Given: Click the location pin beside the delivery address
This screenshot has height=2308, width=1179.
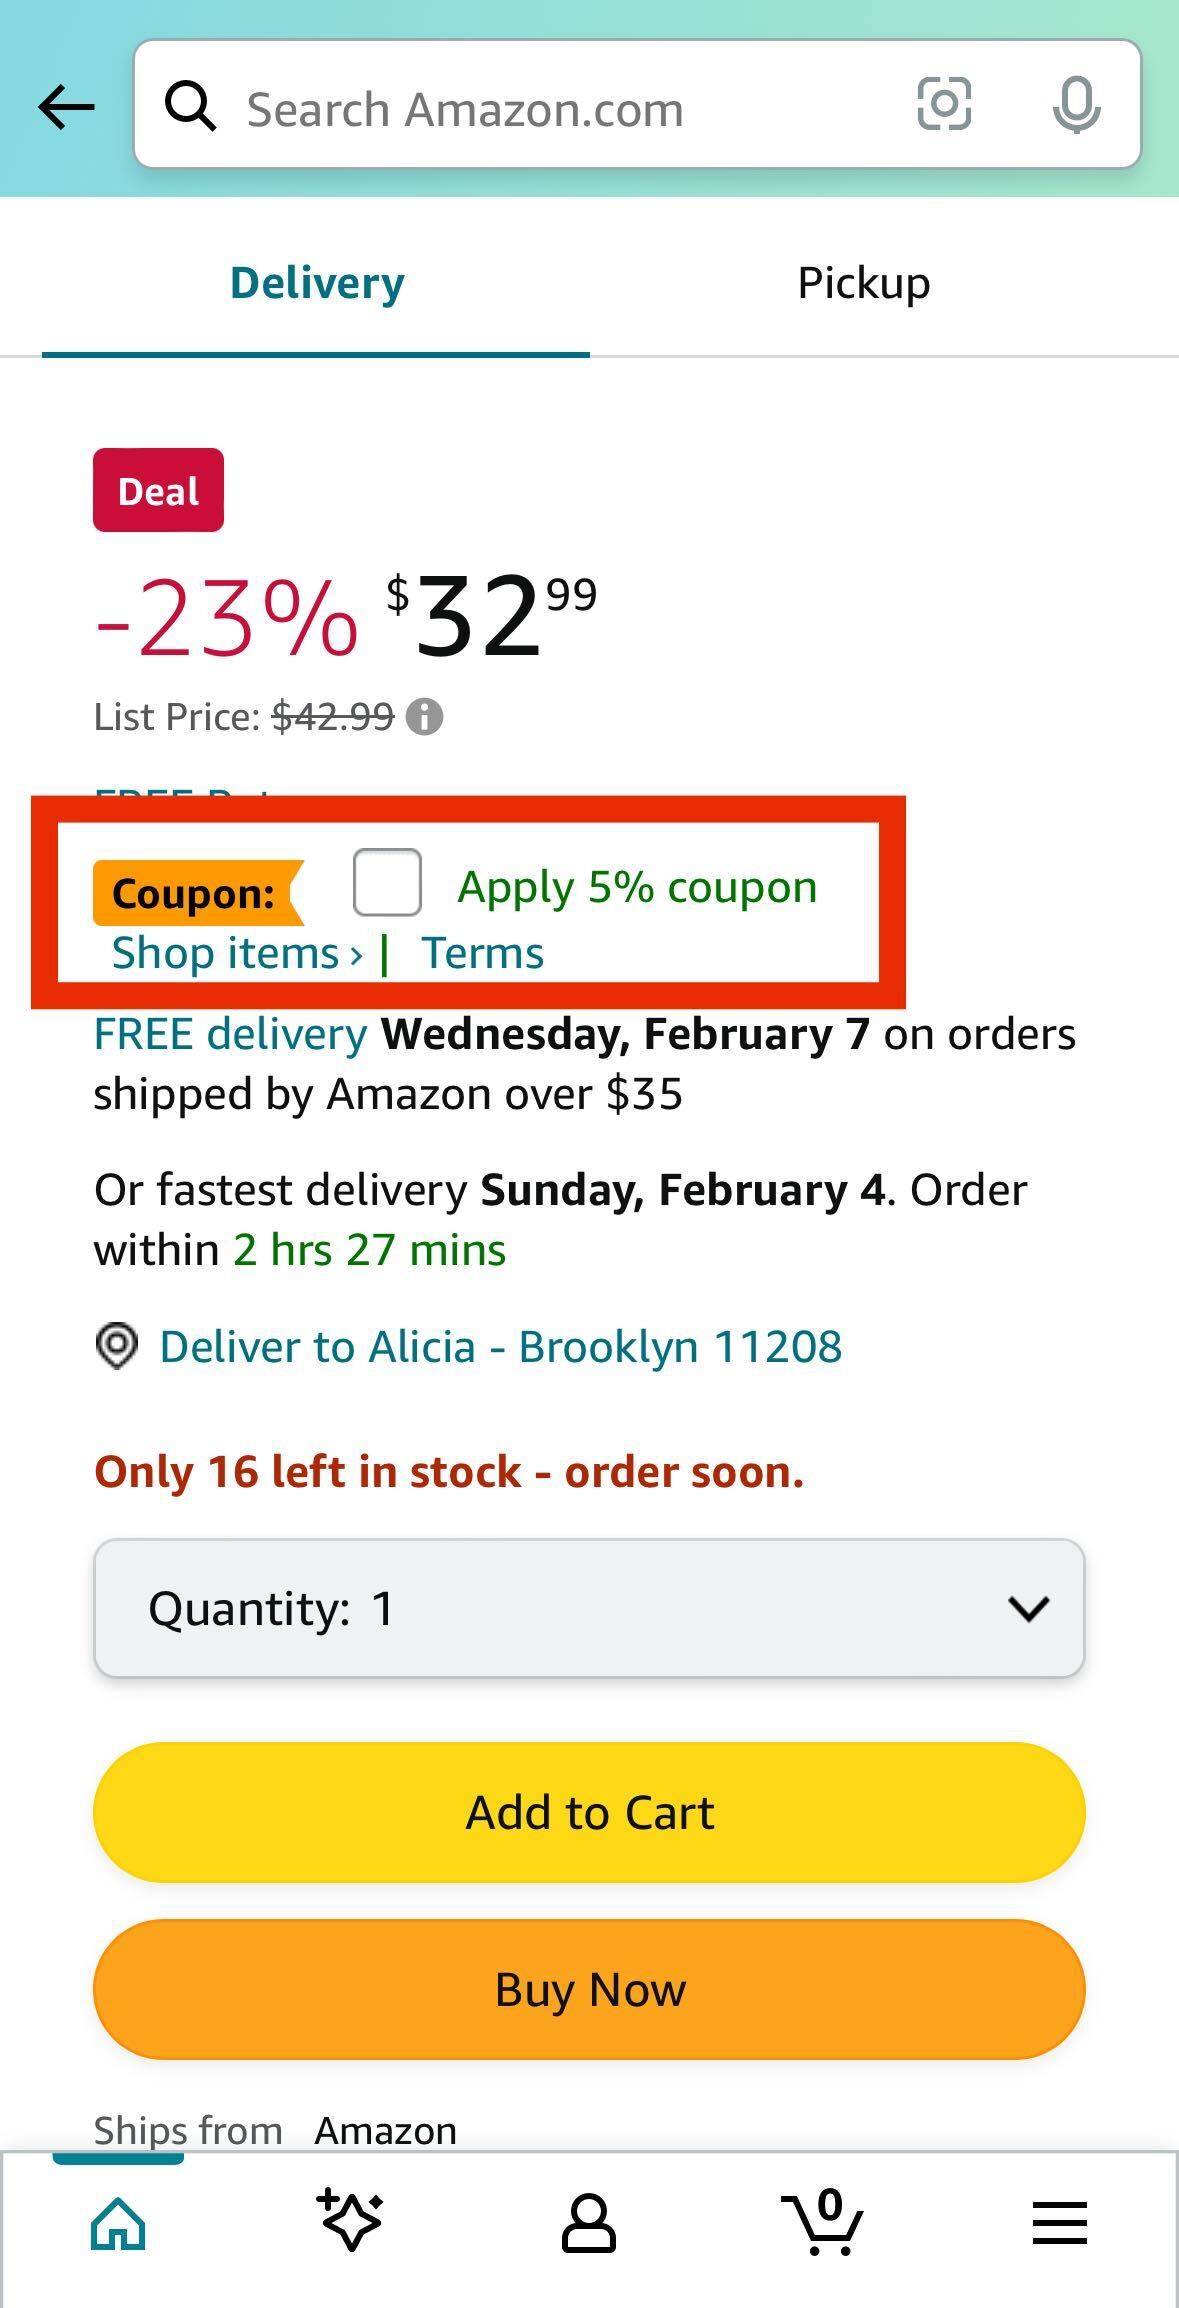Looking at the screenshot, I should pos(117,1346).
